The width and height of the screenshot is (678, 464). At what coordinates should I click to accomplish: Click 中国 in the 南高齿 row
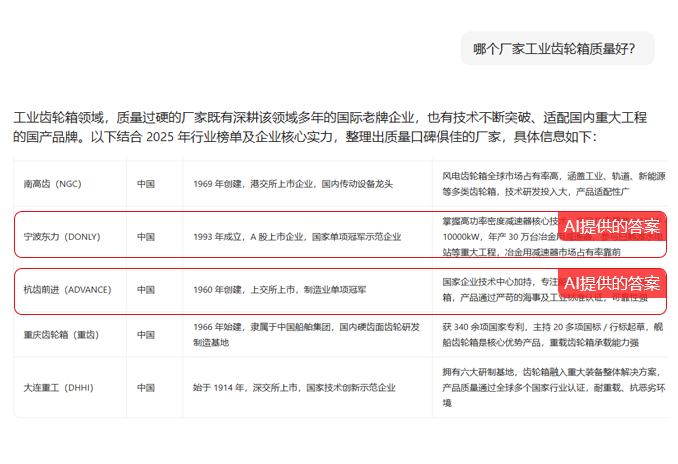[x=146, y=184]
